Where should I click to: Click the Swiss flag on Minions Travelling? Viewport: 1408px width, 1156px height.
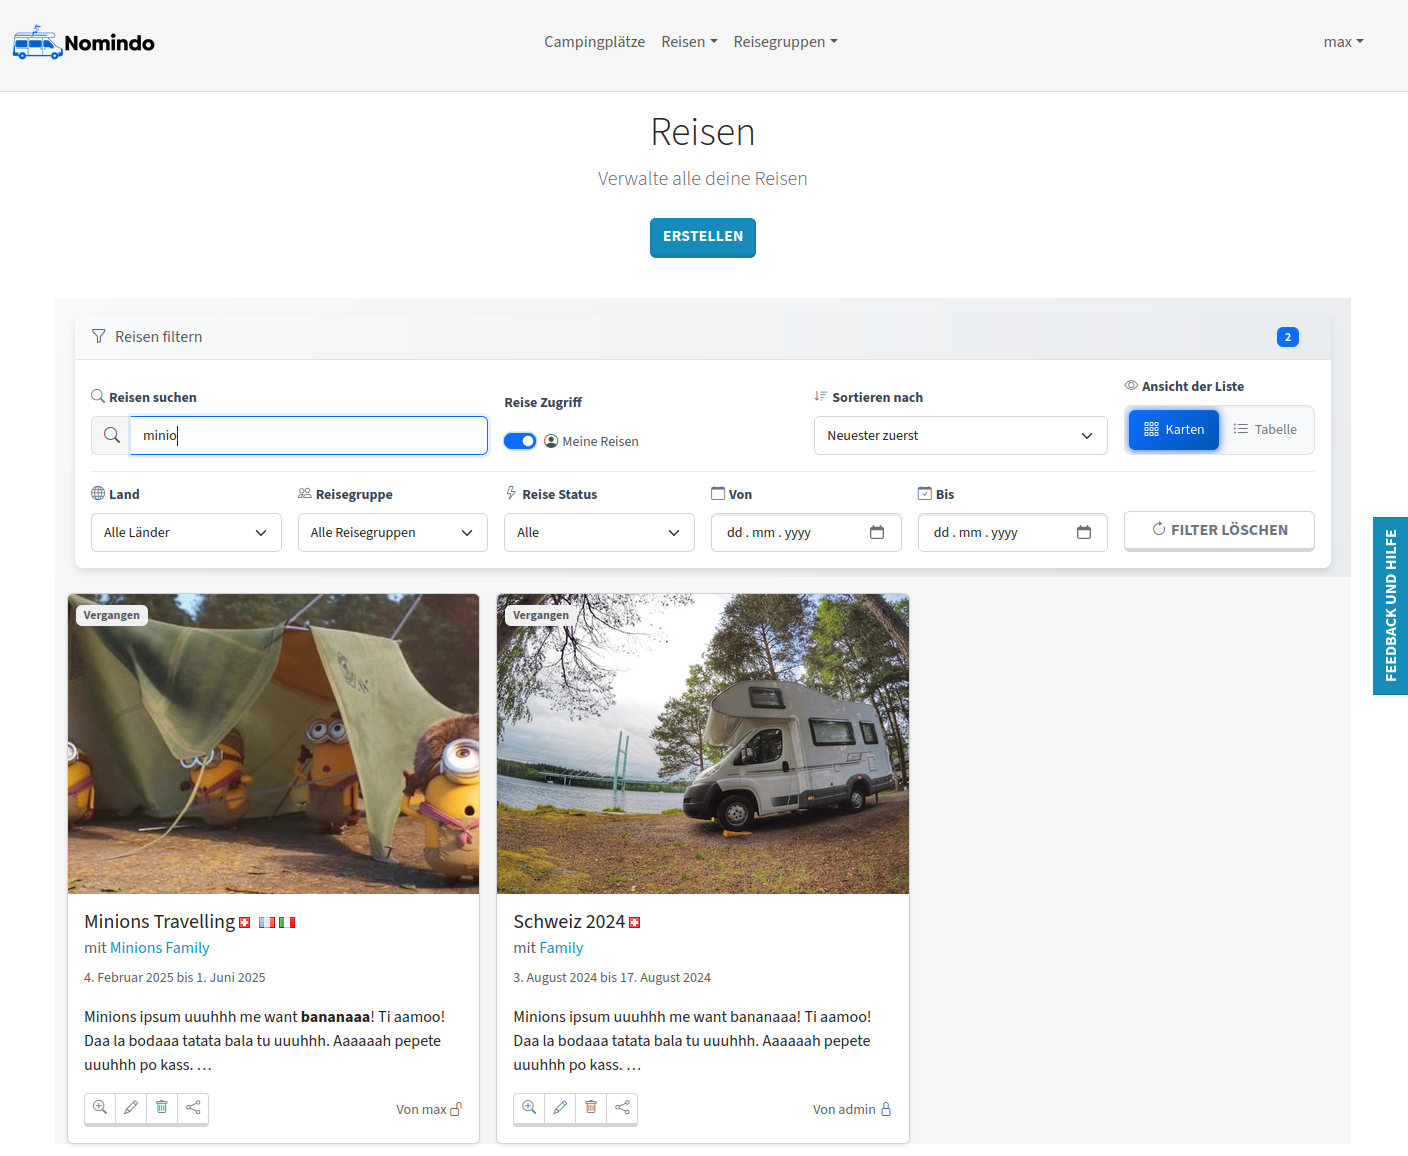coord(245,922)
